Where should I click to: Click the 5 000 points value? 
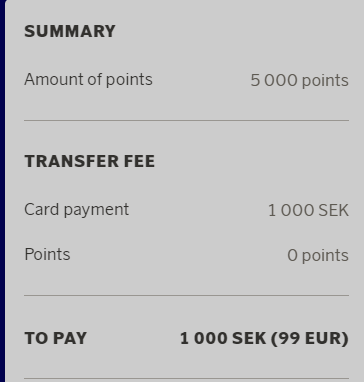tap(299, 81)
